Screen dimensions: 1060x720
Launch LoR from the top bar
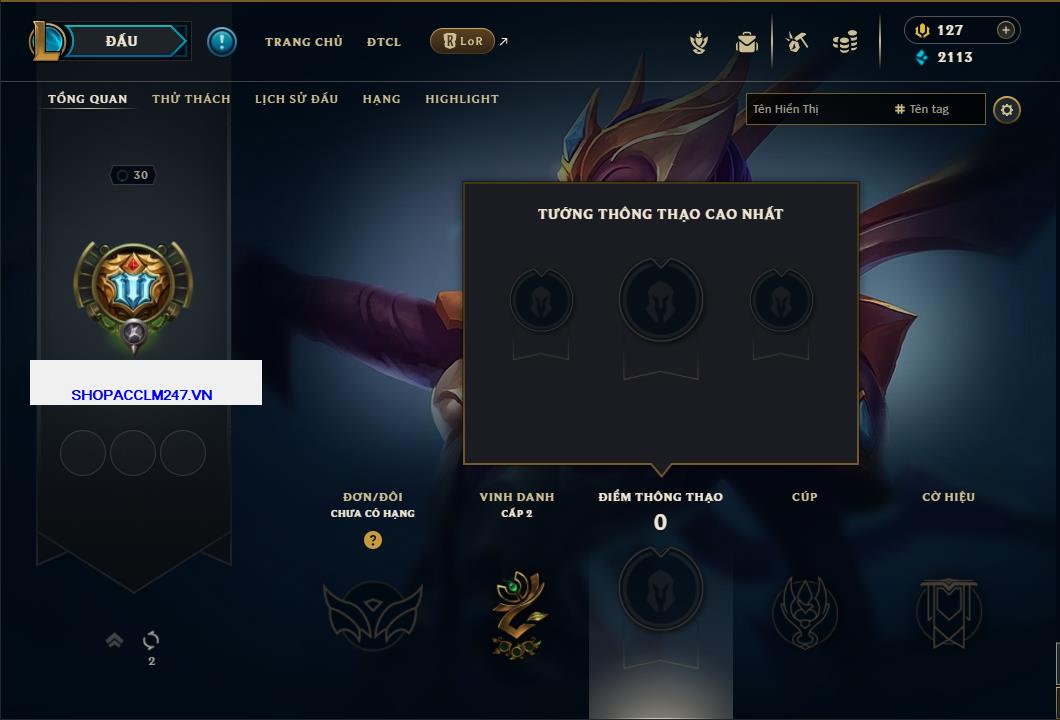[x=462, y=41]
